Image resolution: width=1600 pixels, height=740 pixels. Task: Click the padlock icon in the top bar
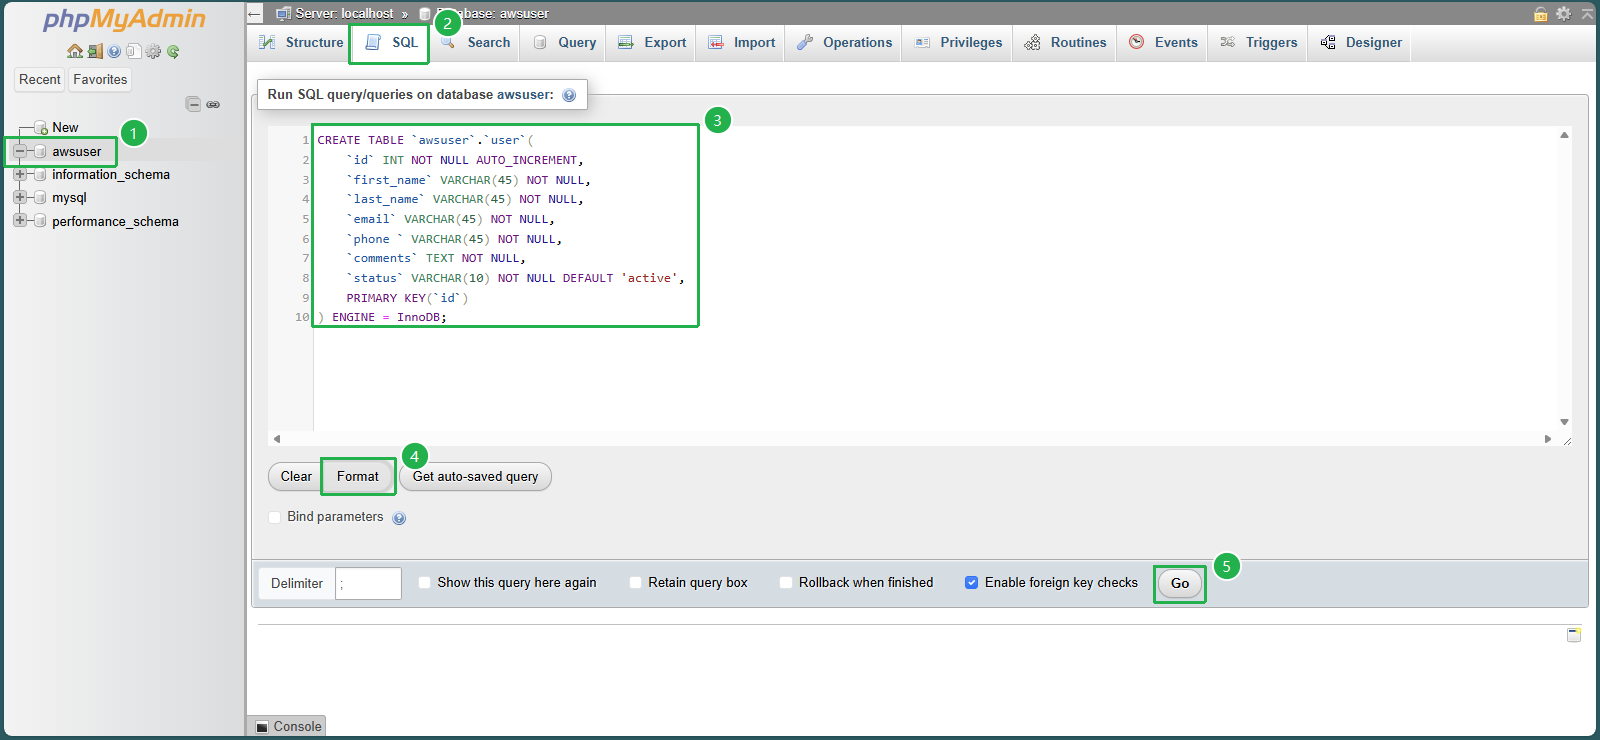coord(1541,14)
